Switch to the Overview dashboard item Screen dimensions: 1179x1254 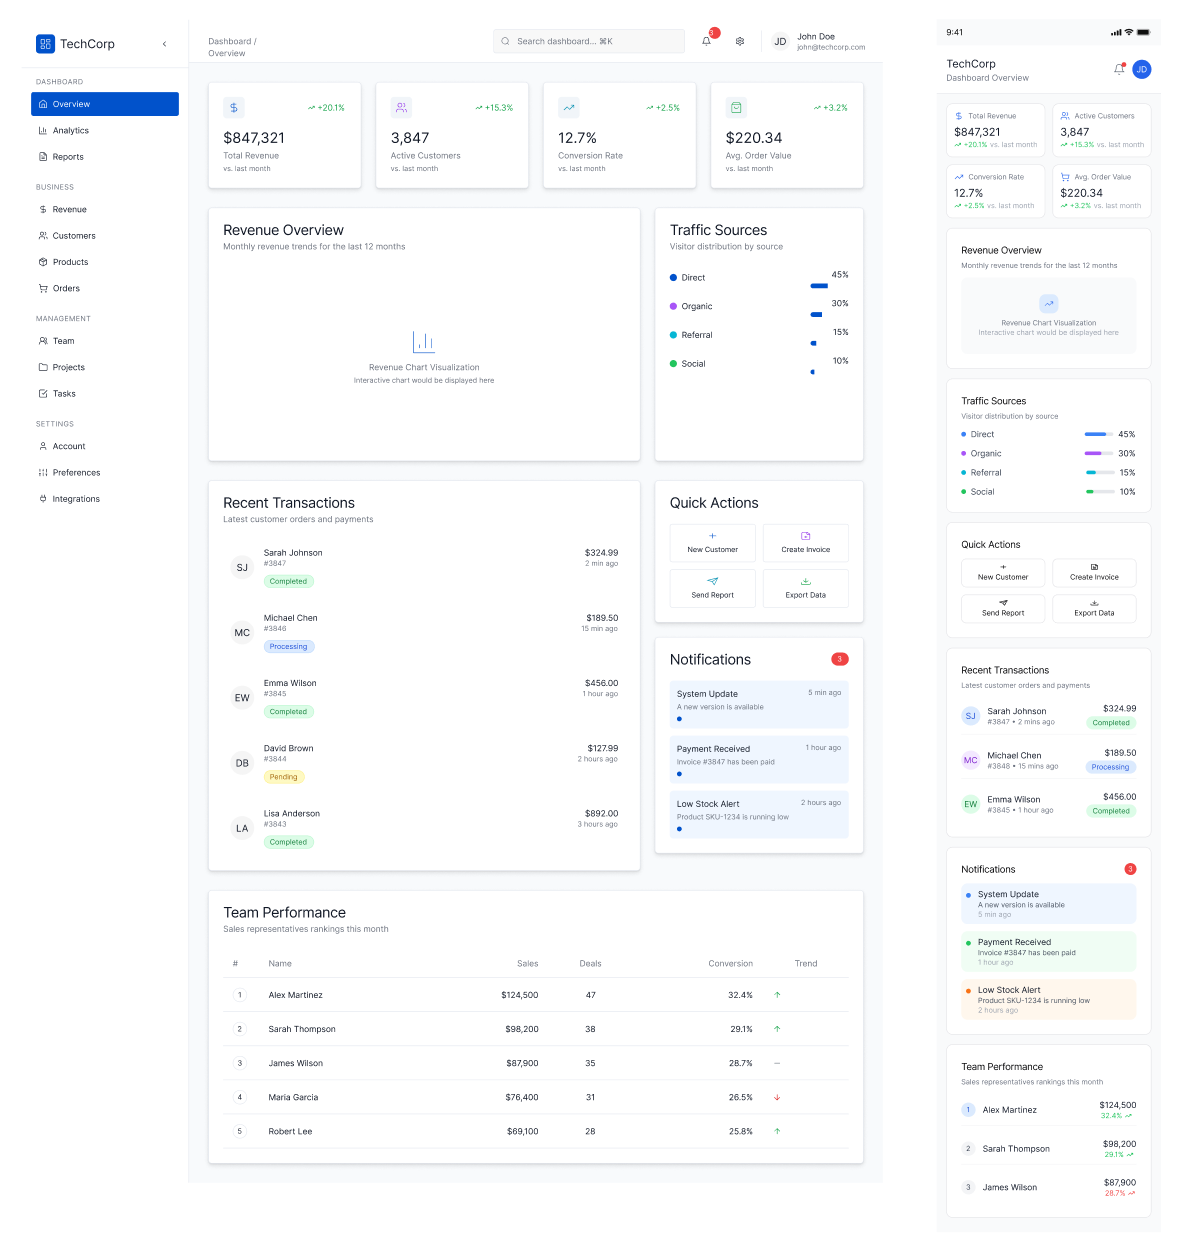[70, 103]
